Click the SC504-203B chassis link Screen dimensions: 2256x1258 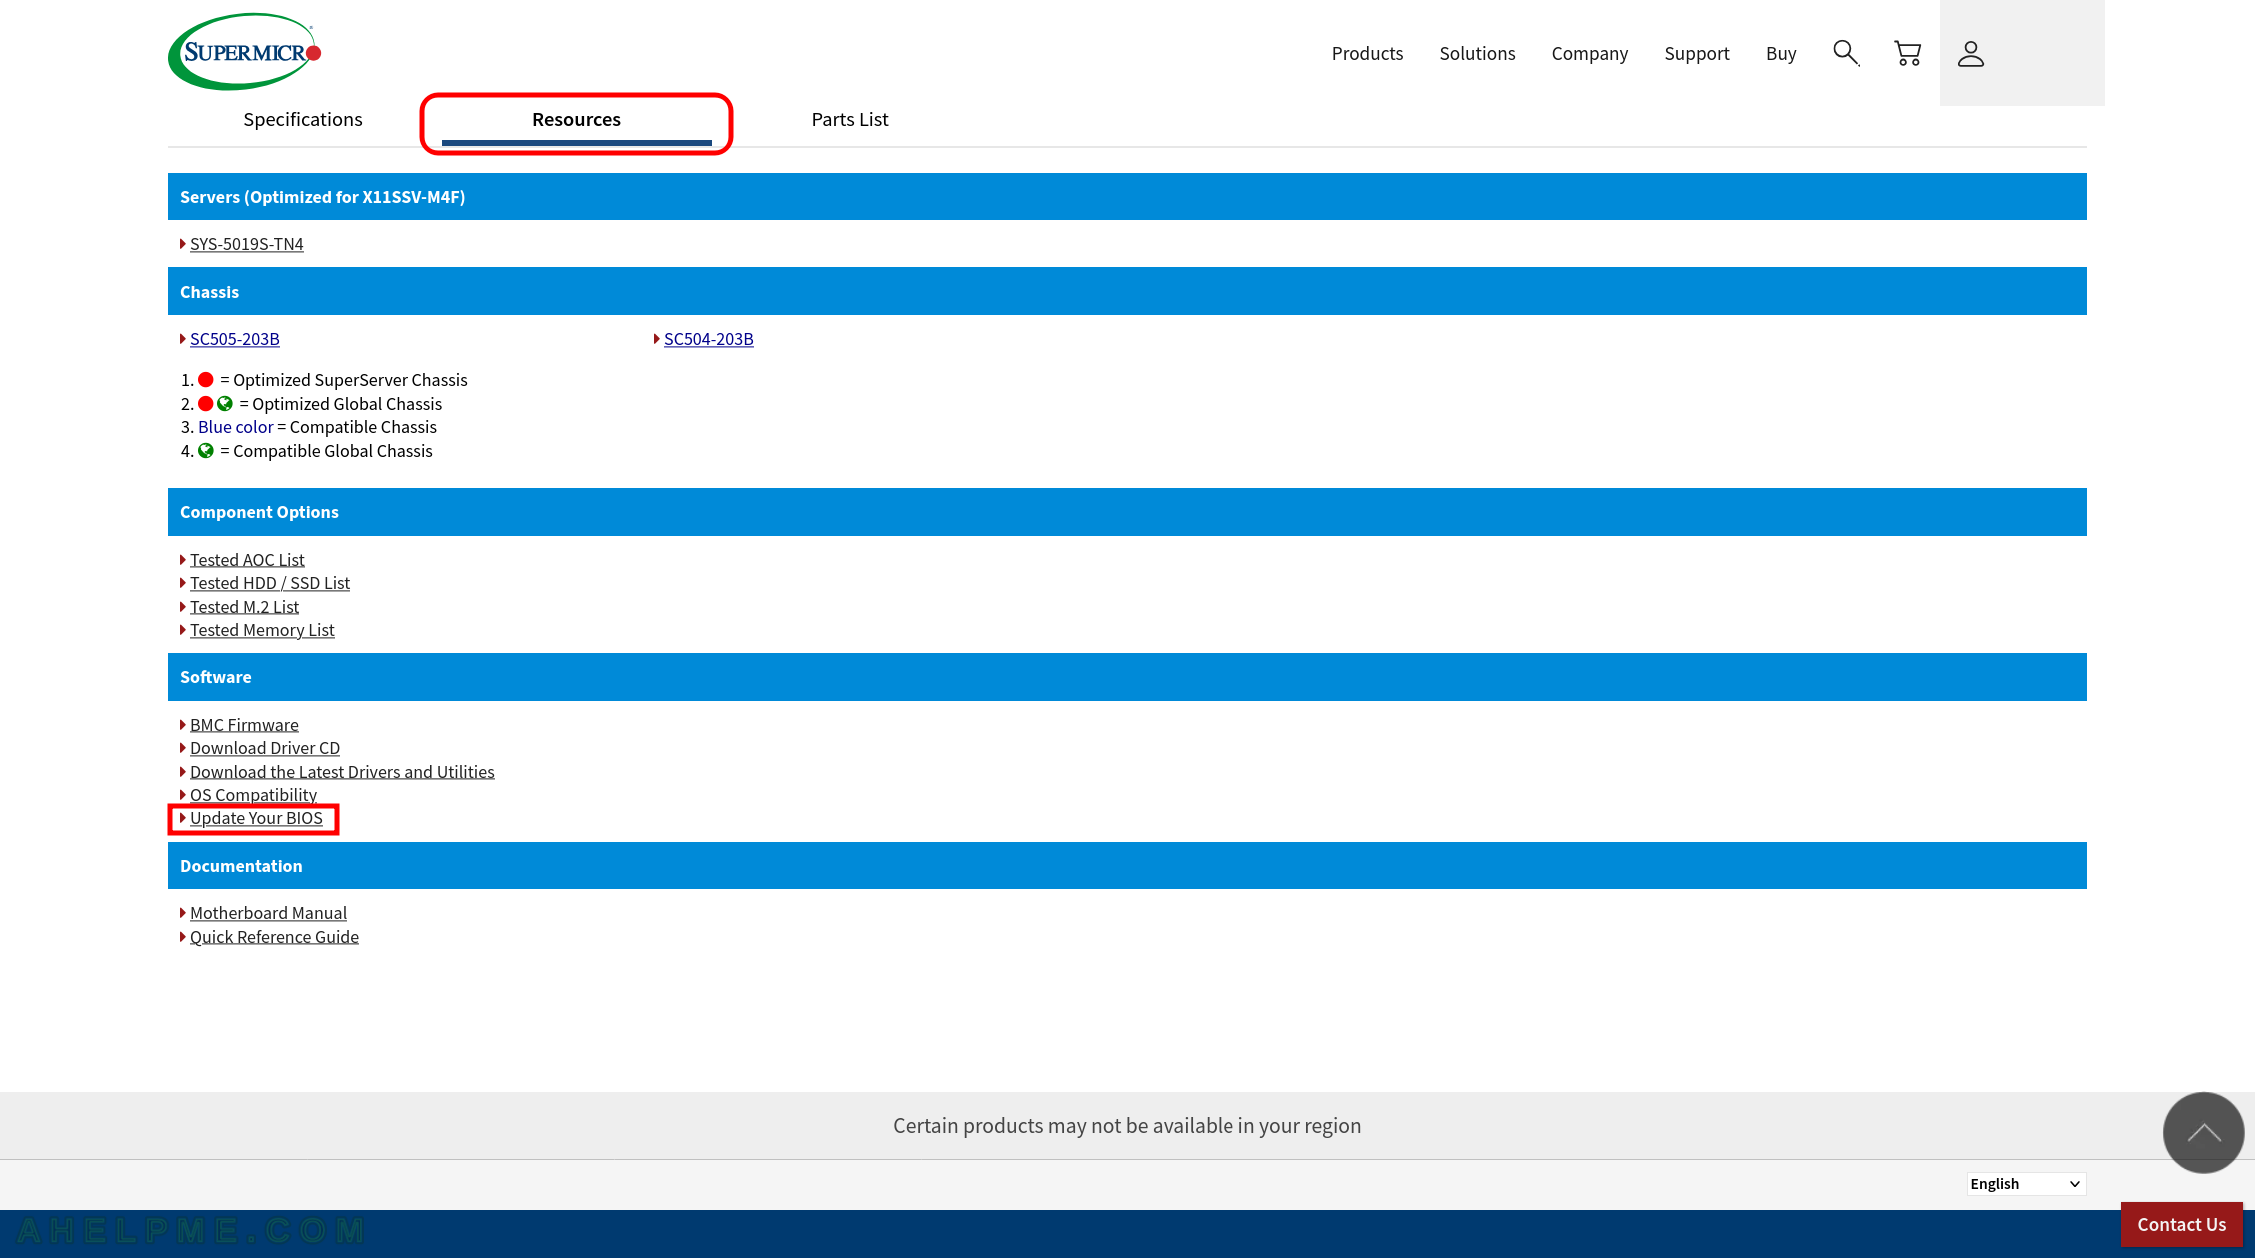pyautogui.click(x=708, y=339)
